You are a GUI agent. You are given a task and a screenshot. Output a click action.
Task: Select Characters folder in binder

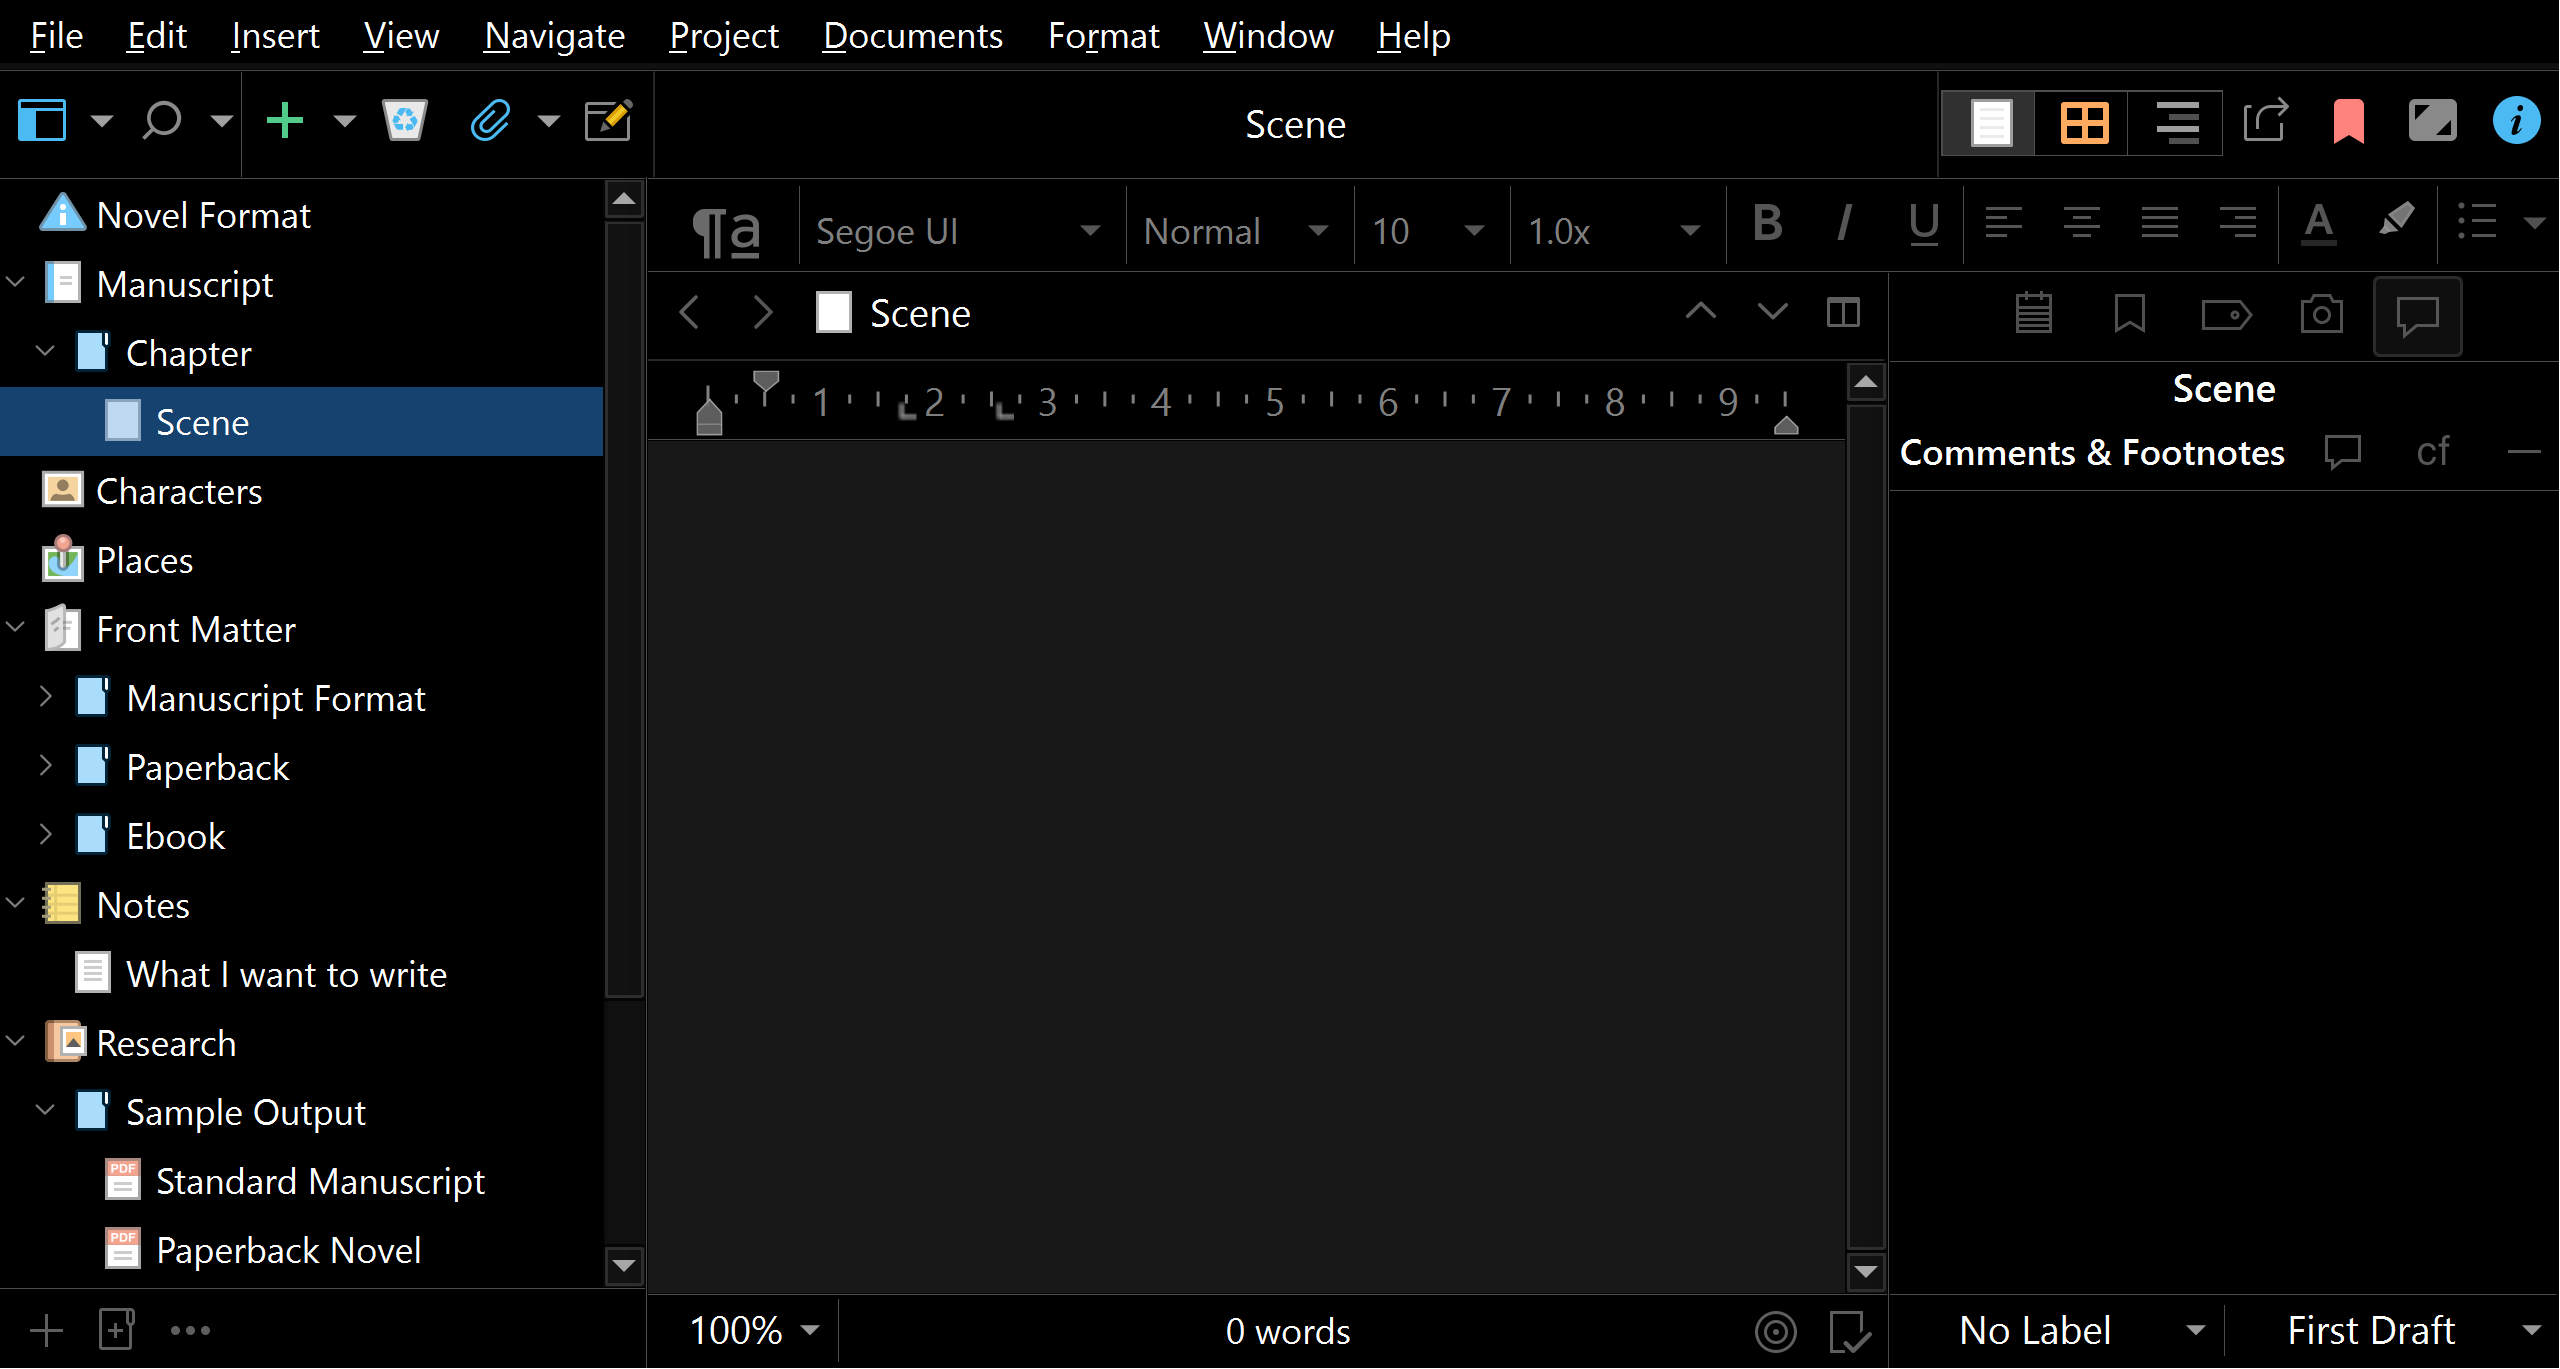[x=179, y=491]
